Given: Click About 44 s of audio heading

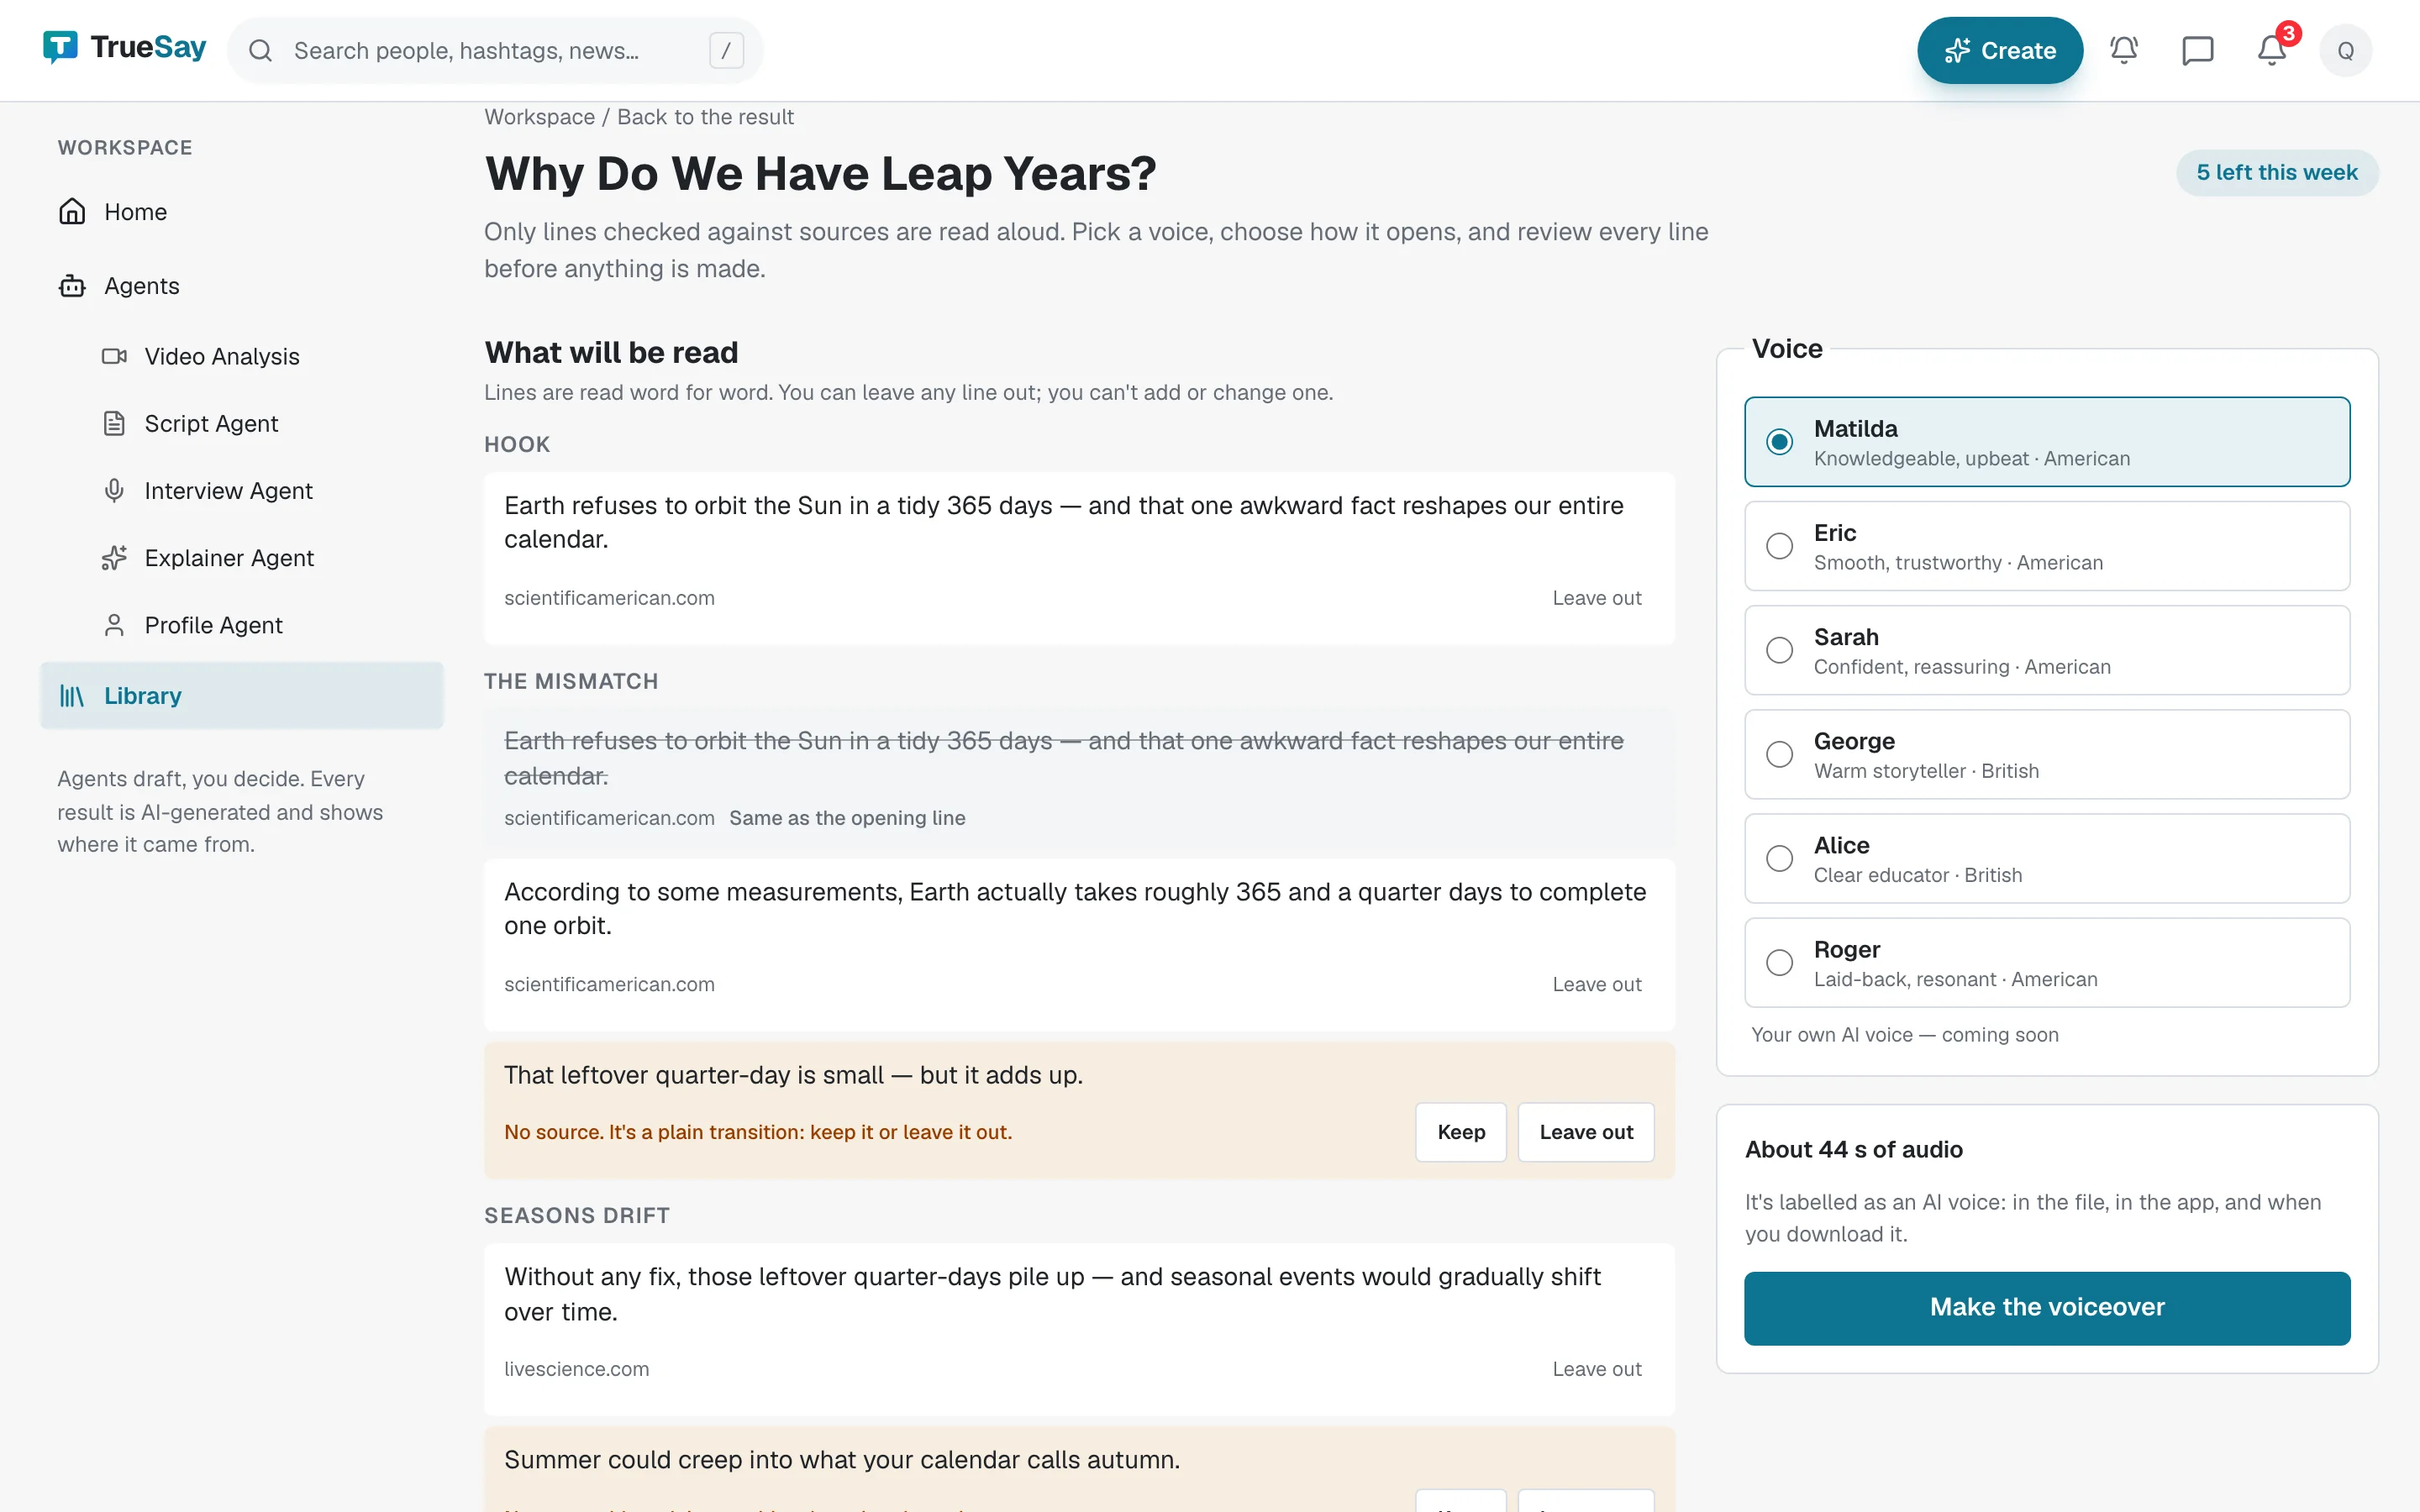Looking at the screenshot, I should coord(1853,1150).
